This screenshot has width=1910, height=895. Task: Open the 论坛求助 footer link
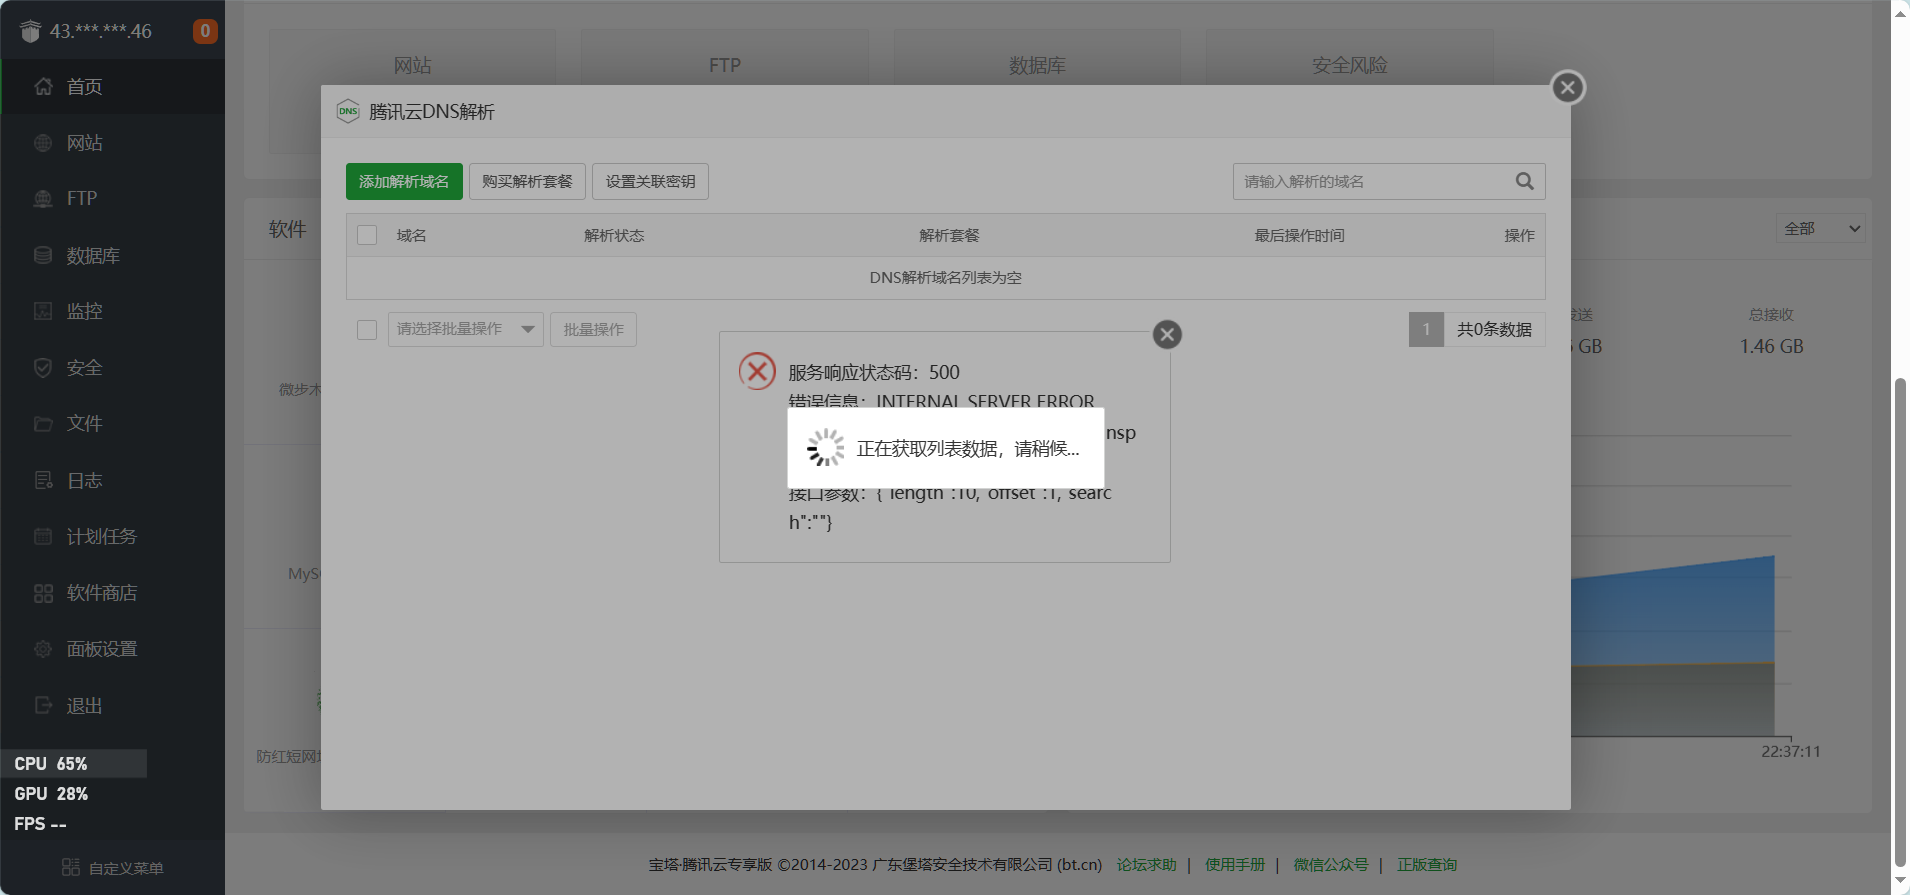[1146, 864]
